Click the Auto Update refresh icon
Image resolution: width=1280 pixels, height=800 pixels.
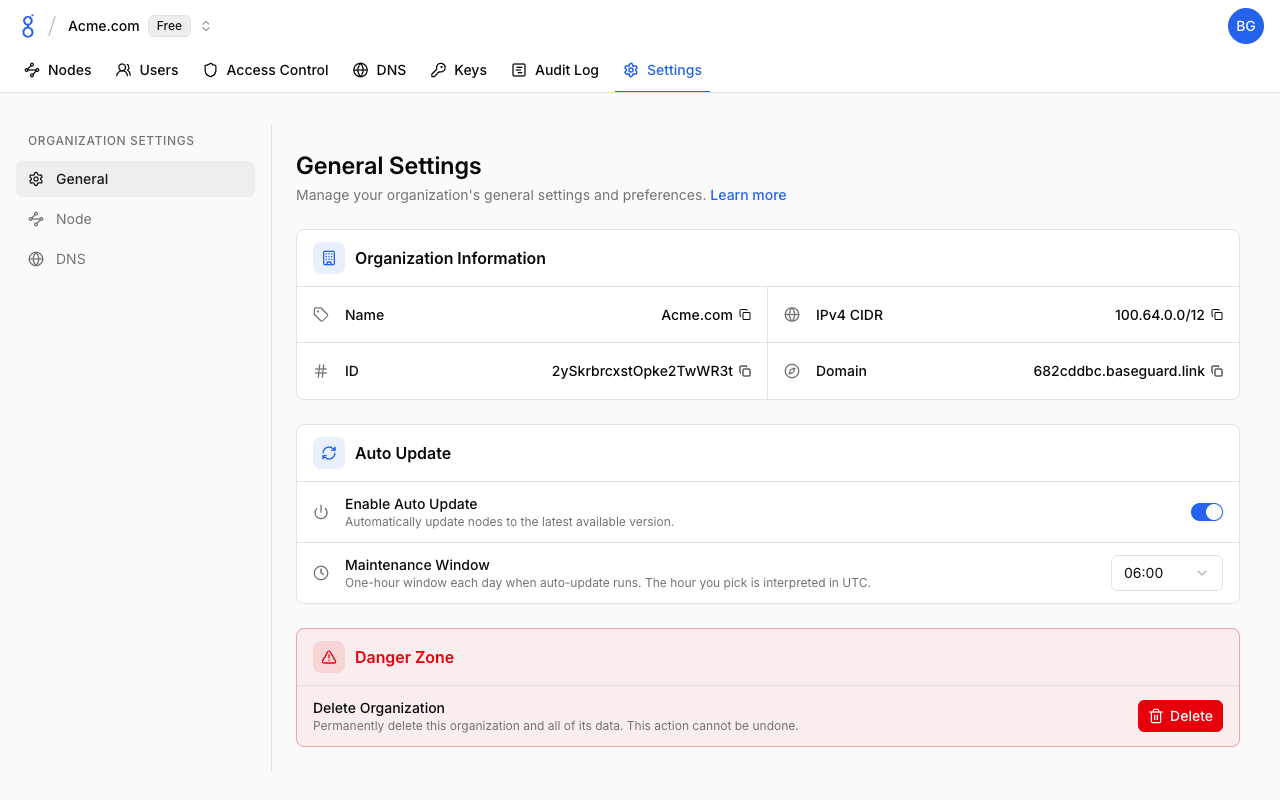pyautogui.click(x=329, y=453)
